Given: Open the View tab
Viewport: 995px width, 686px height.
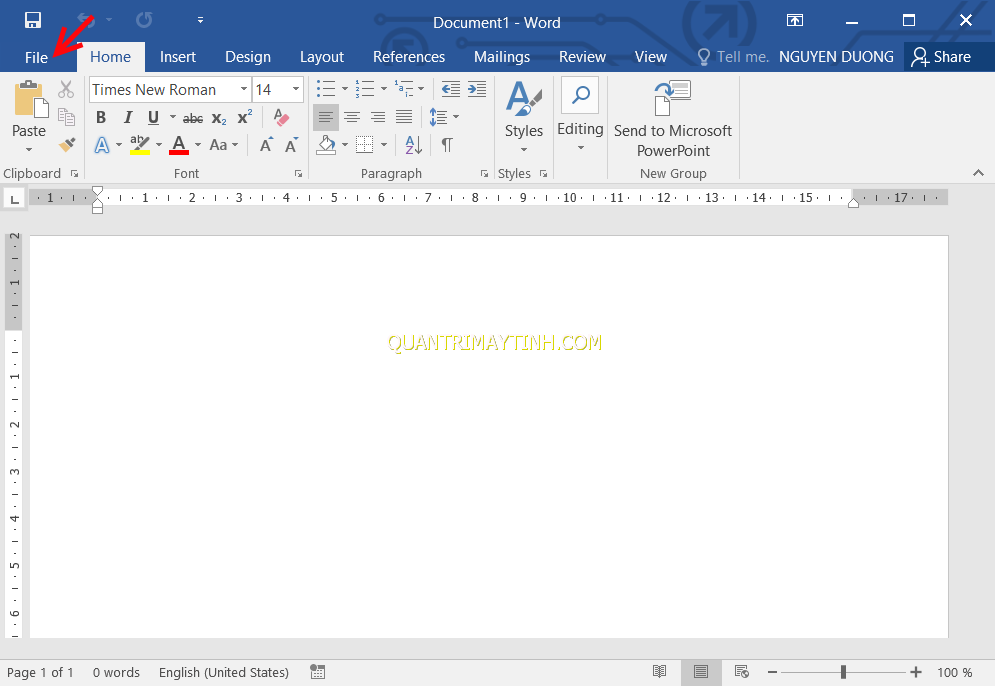Looking at the screenshot, I should (x=650, y=57).
